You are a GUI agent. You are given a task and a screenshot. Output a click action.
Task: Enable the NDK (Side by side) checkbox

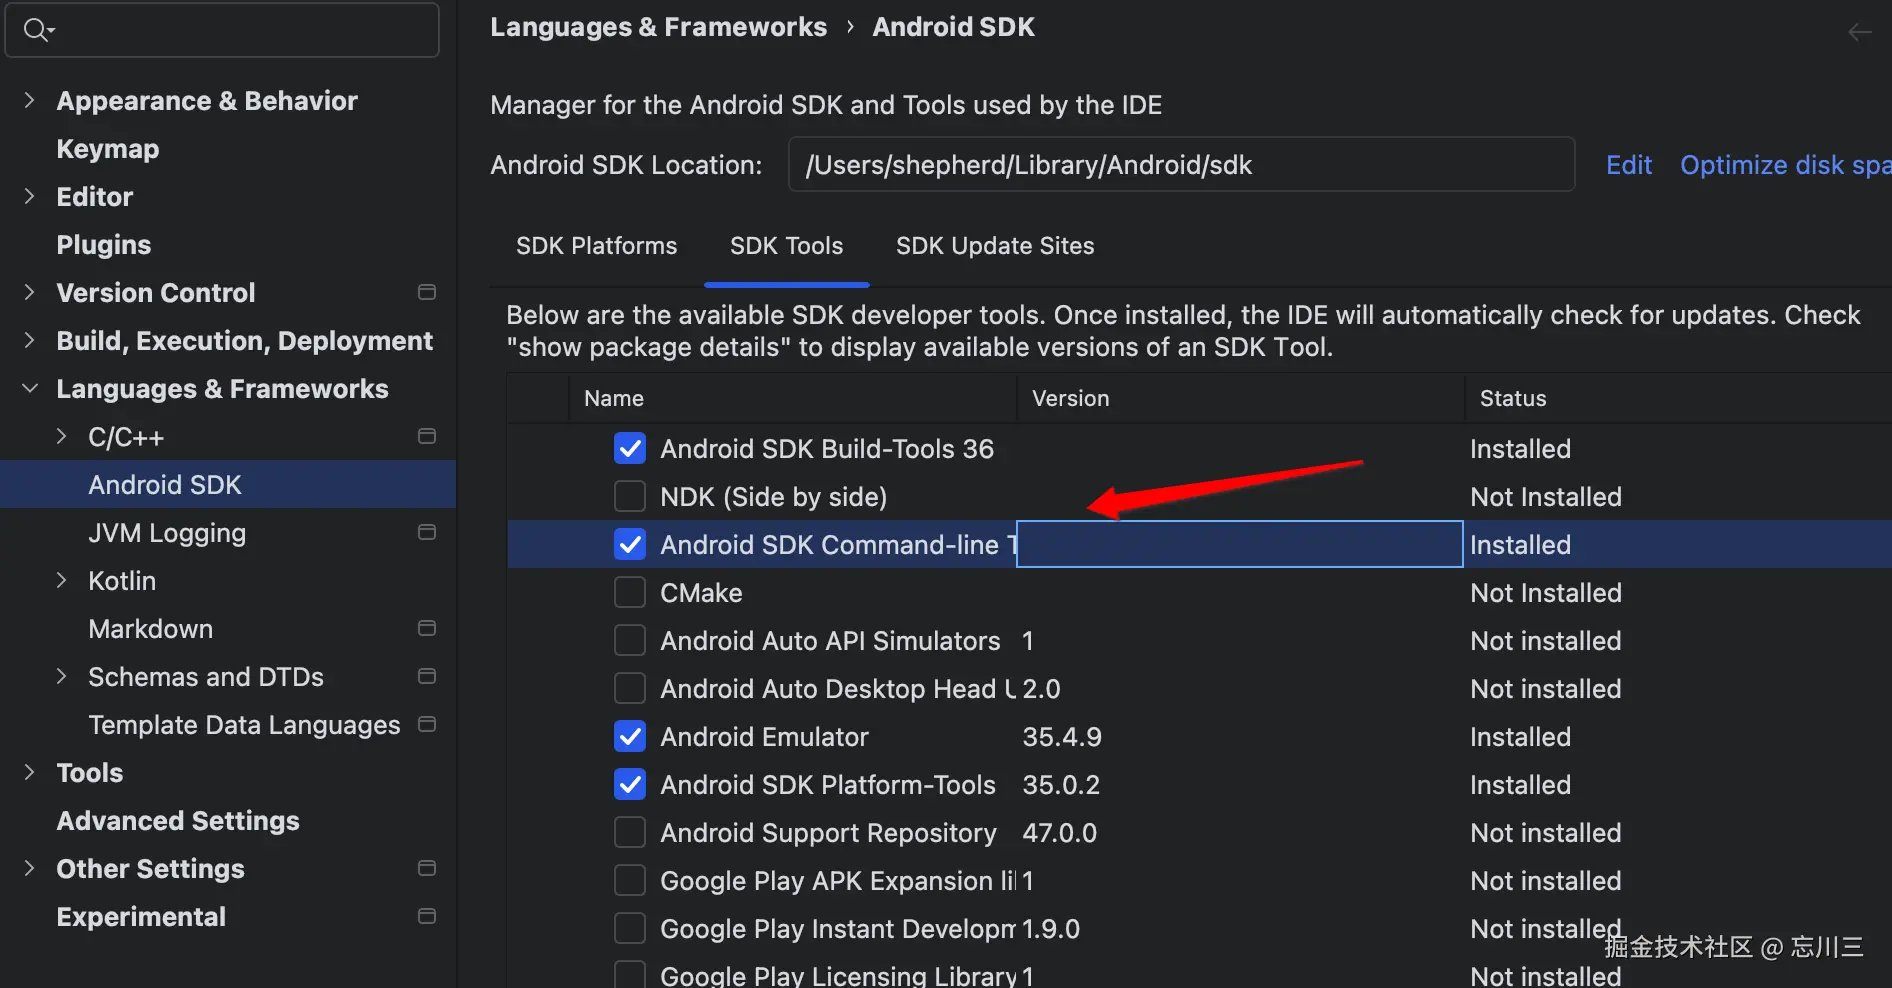[630, 496]
